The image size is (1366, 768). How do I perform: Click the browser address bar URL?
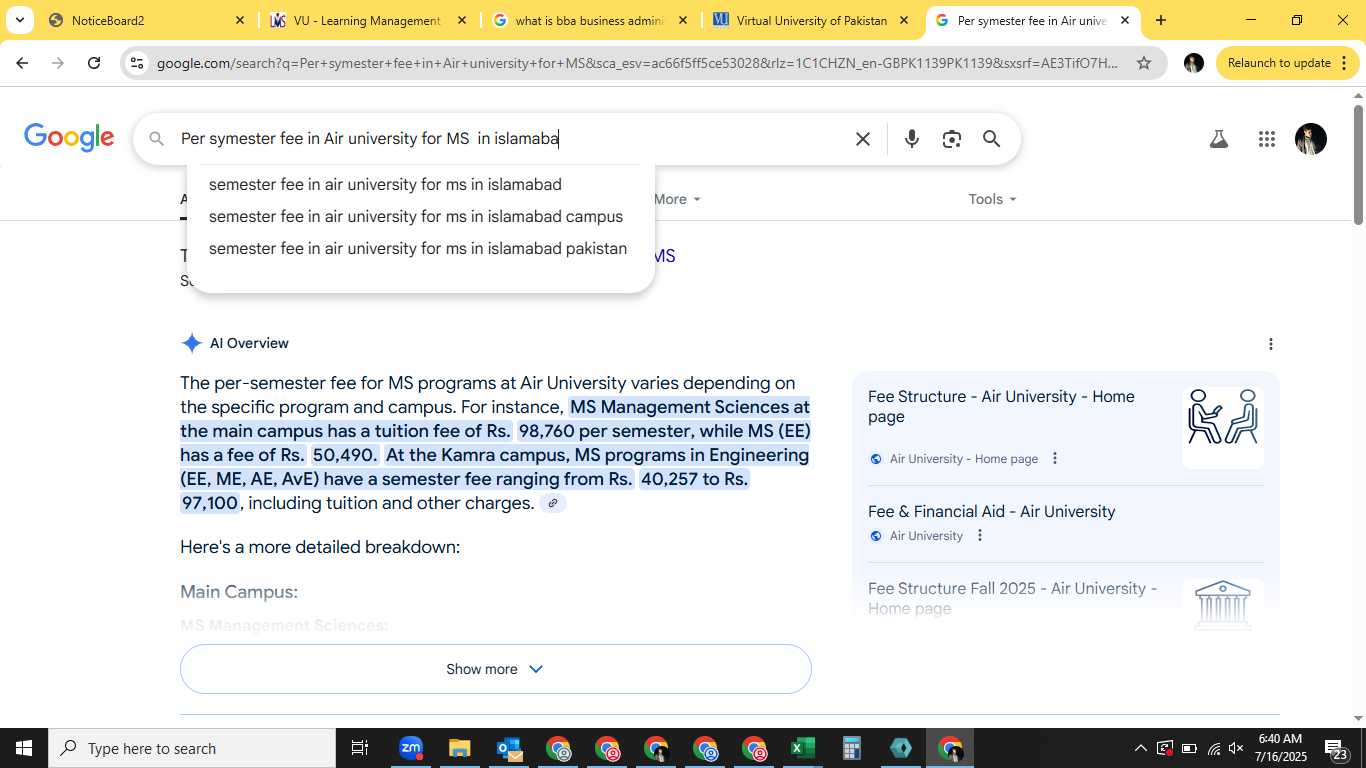click(637, 63)
